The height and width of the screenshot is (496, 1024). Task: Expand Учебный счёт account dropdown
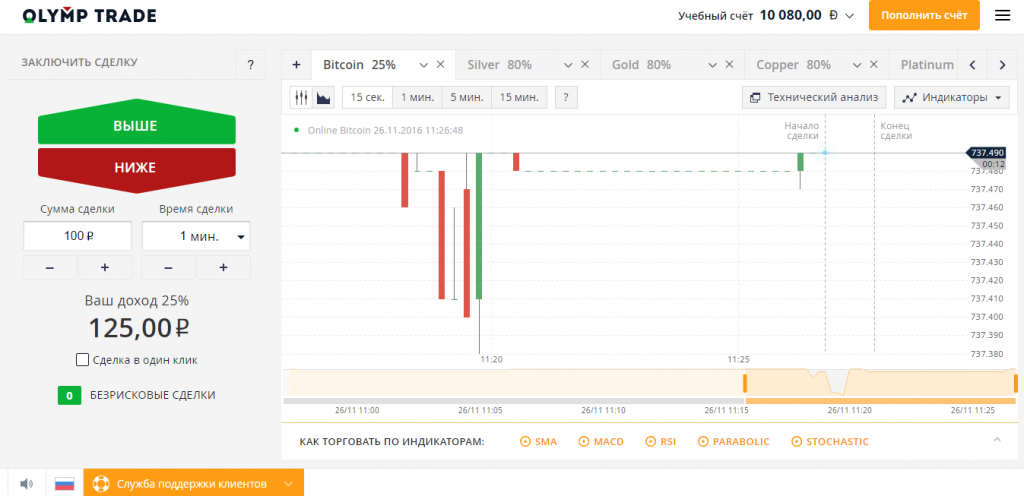pos(849,16)
